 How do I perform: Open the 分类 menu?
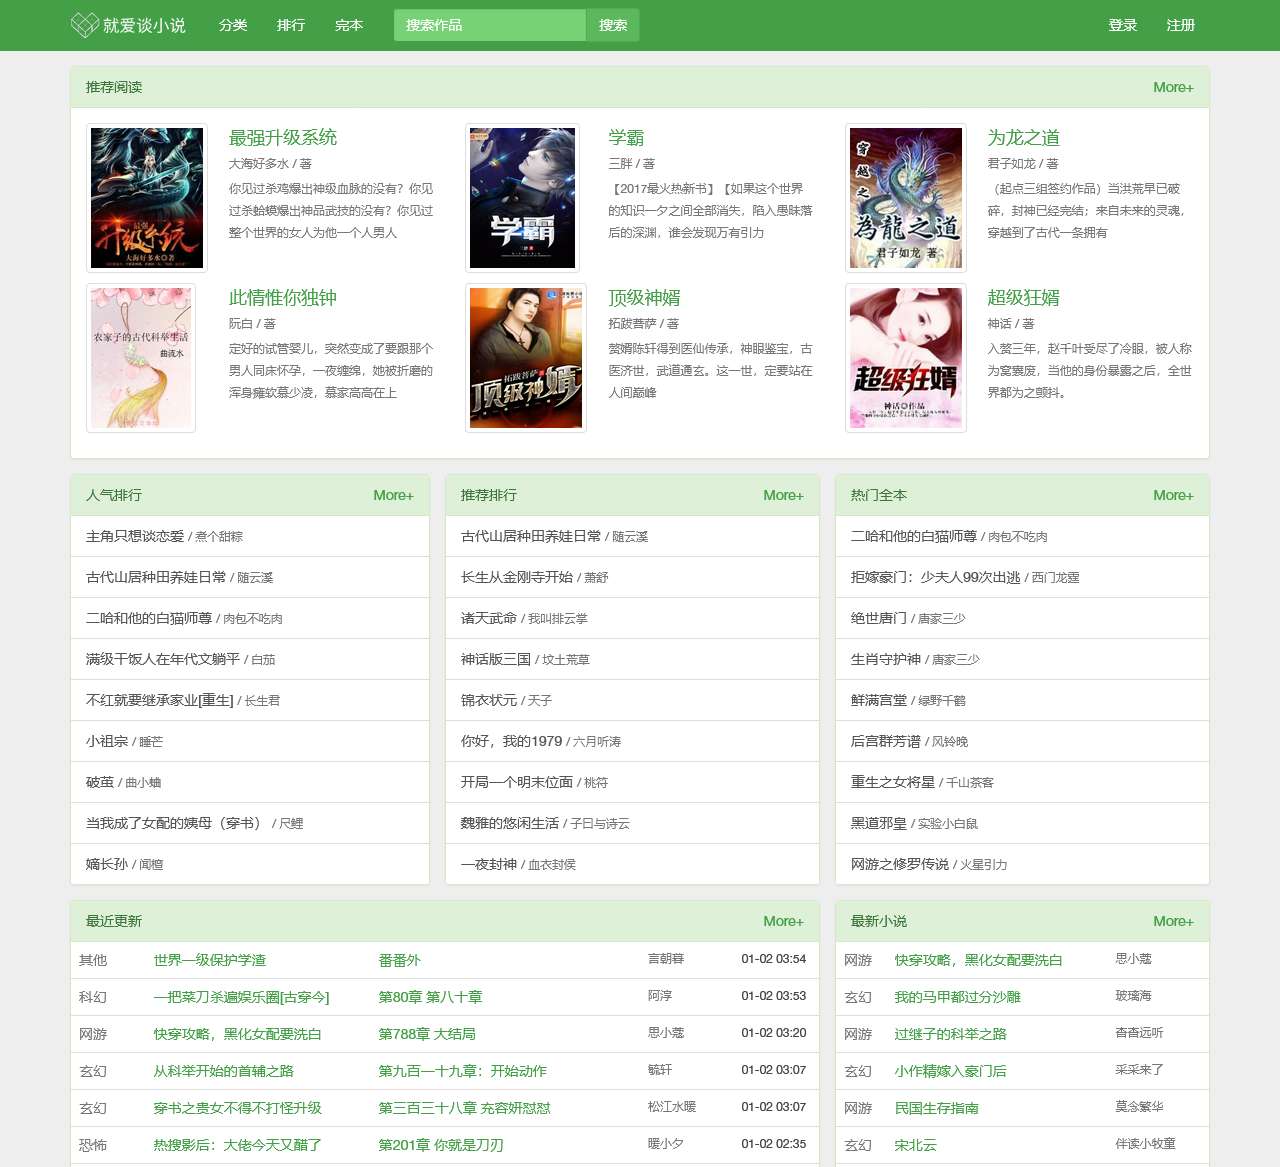tap(233, 26)
